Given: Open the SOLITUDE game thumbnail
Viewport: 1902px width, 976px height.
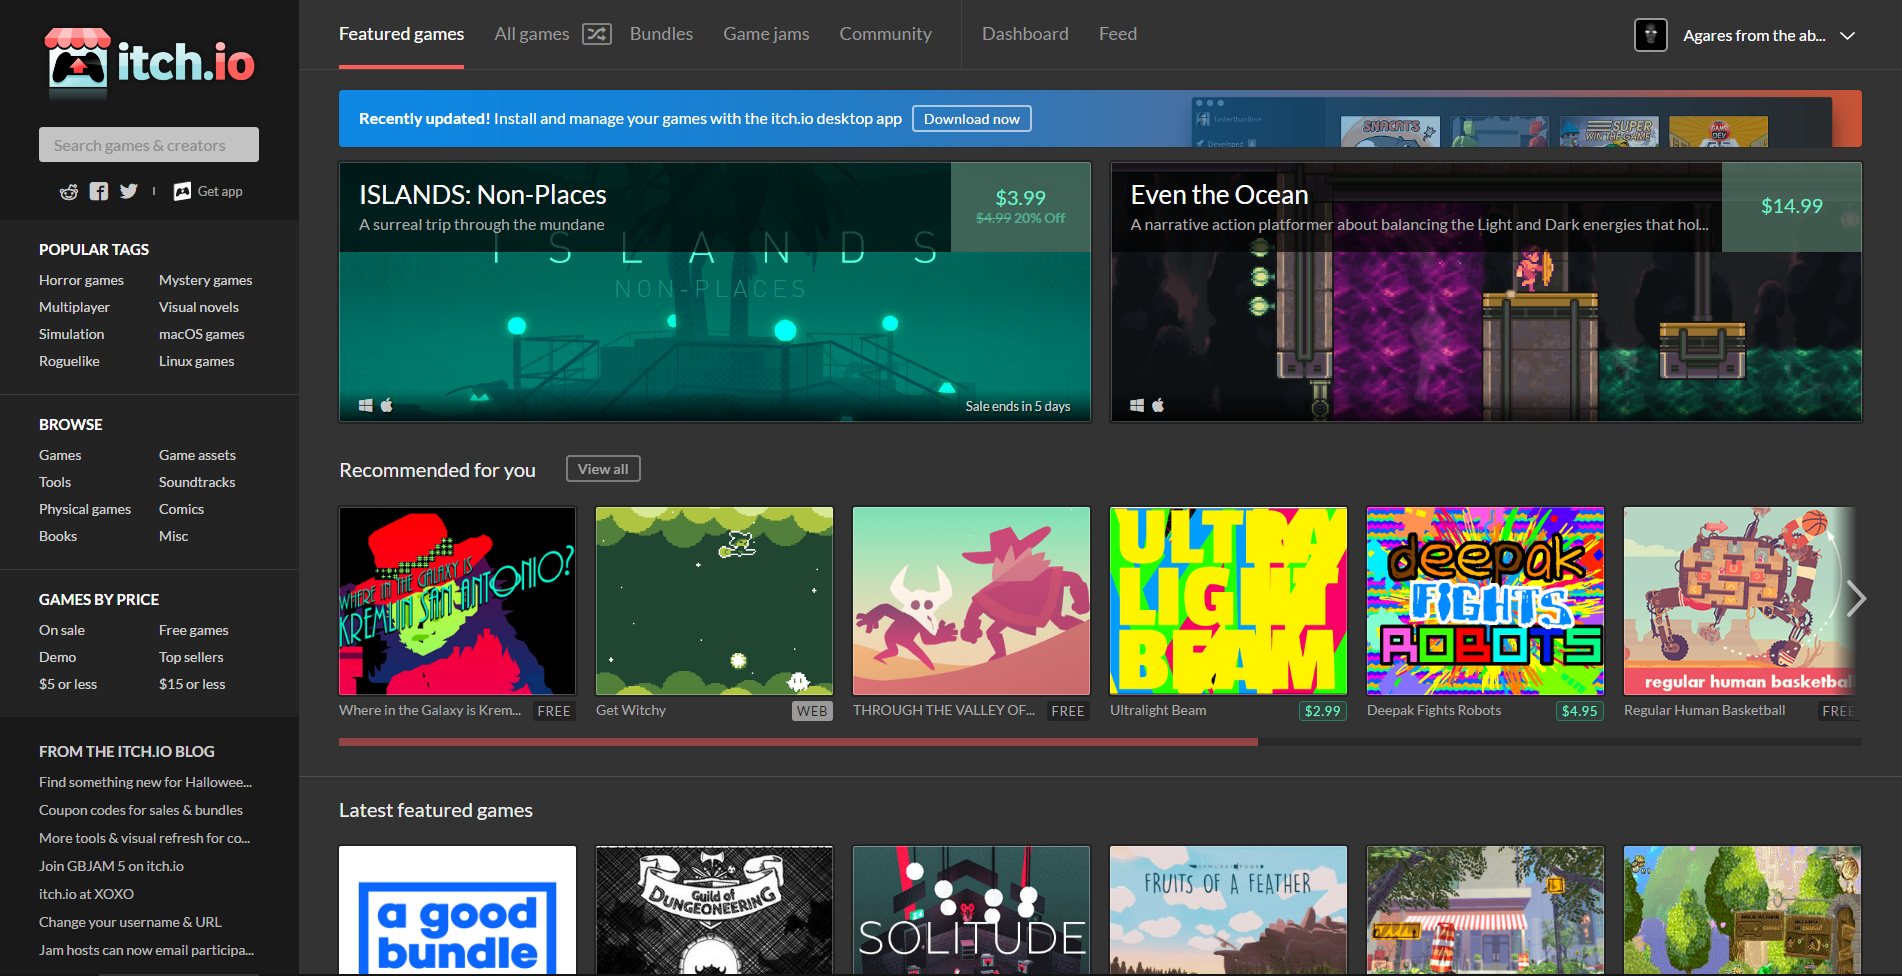Looking at the screenshot, I should pyautogui.click(x=971, y=910).
